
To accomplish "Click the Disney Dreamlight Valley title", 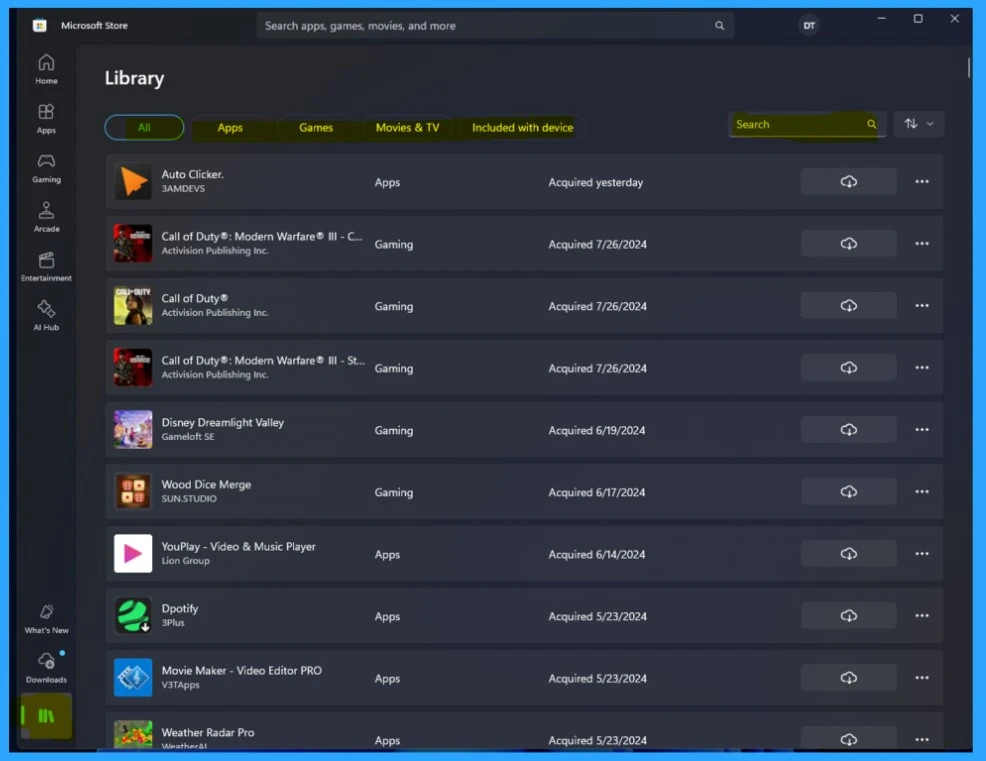I will (223, 423).
